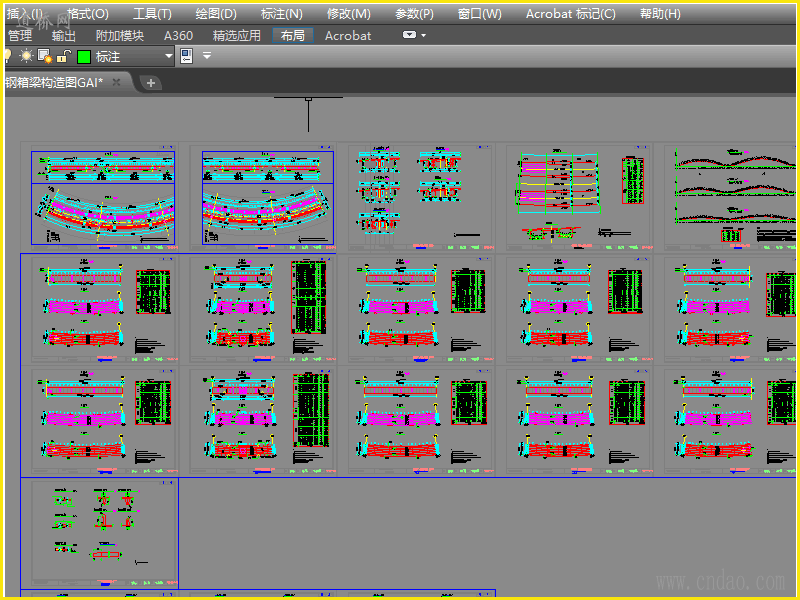Switch to the 钢箱梁构造图GAI* file tab

[x=55, y=83]
